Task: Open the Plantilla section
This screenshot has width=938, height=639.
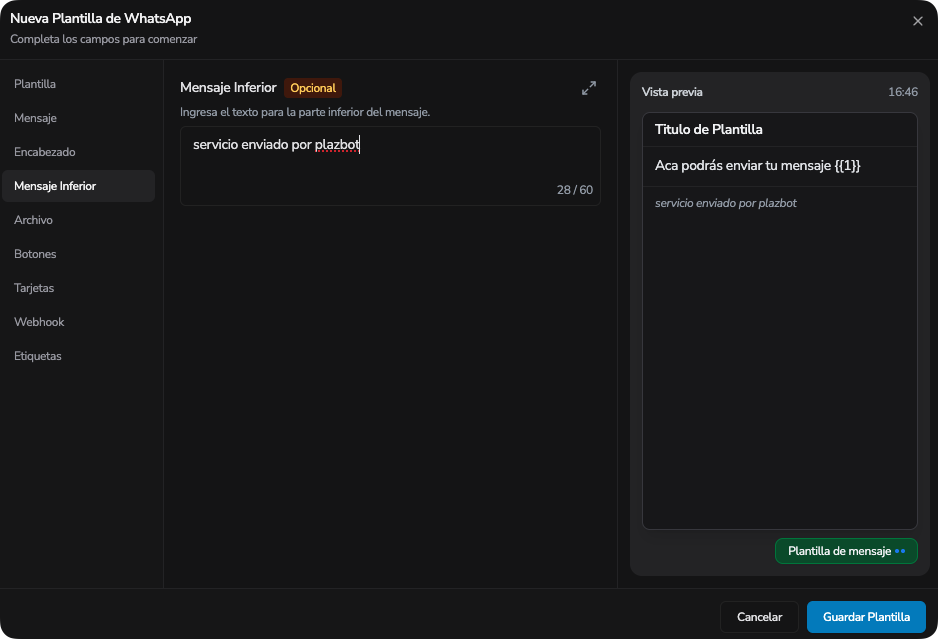Action: click(x=78, y=84)
